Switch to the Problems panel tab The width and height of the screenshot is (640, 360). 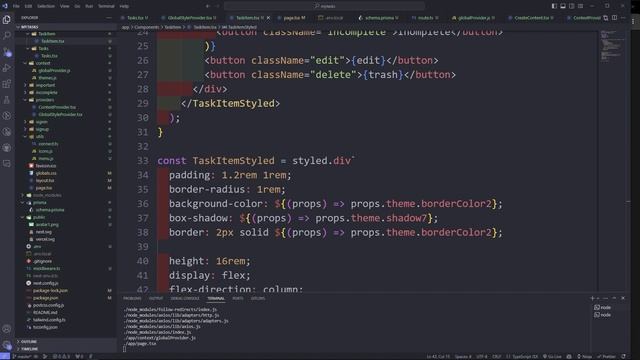(132, 298)
